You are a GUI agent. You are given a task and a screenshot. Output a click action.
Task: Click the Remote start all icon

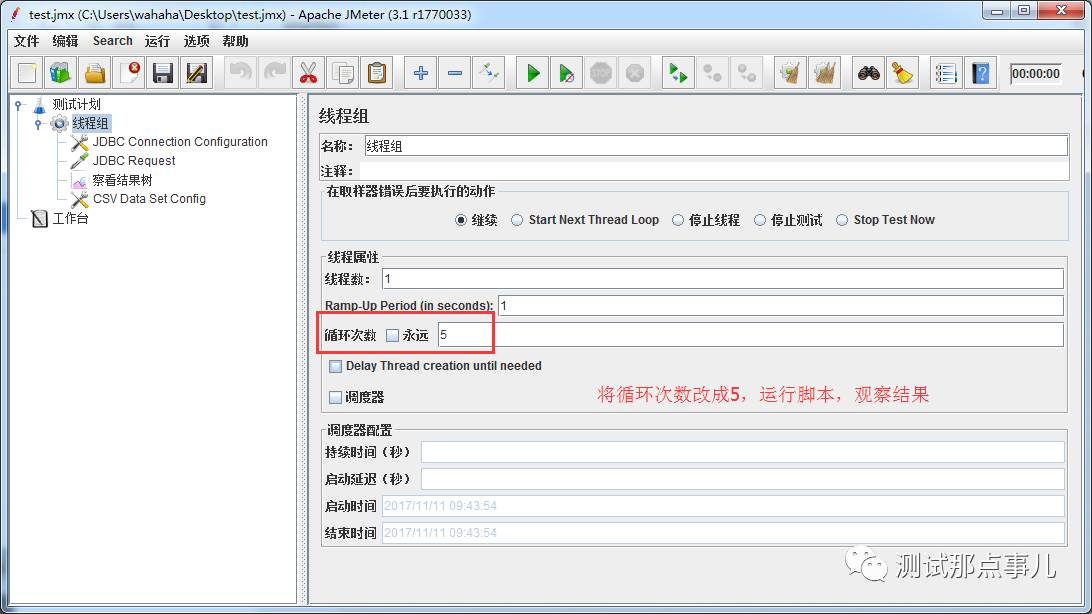point(678,73)
